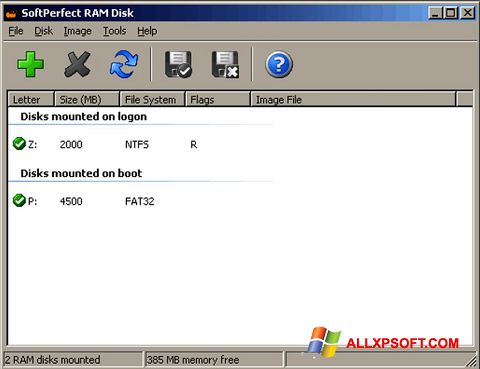The image size is (480, 369).
Task: Sort by the Flags column header
Action: tap(217, 99)
